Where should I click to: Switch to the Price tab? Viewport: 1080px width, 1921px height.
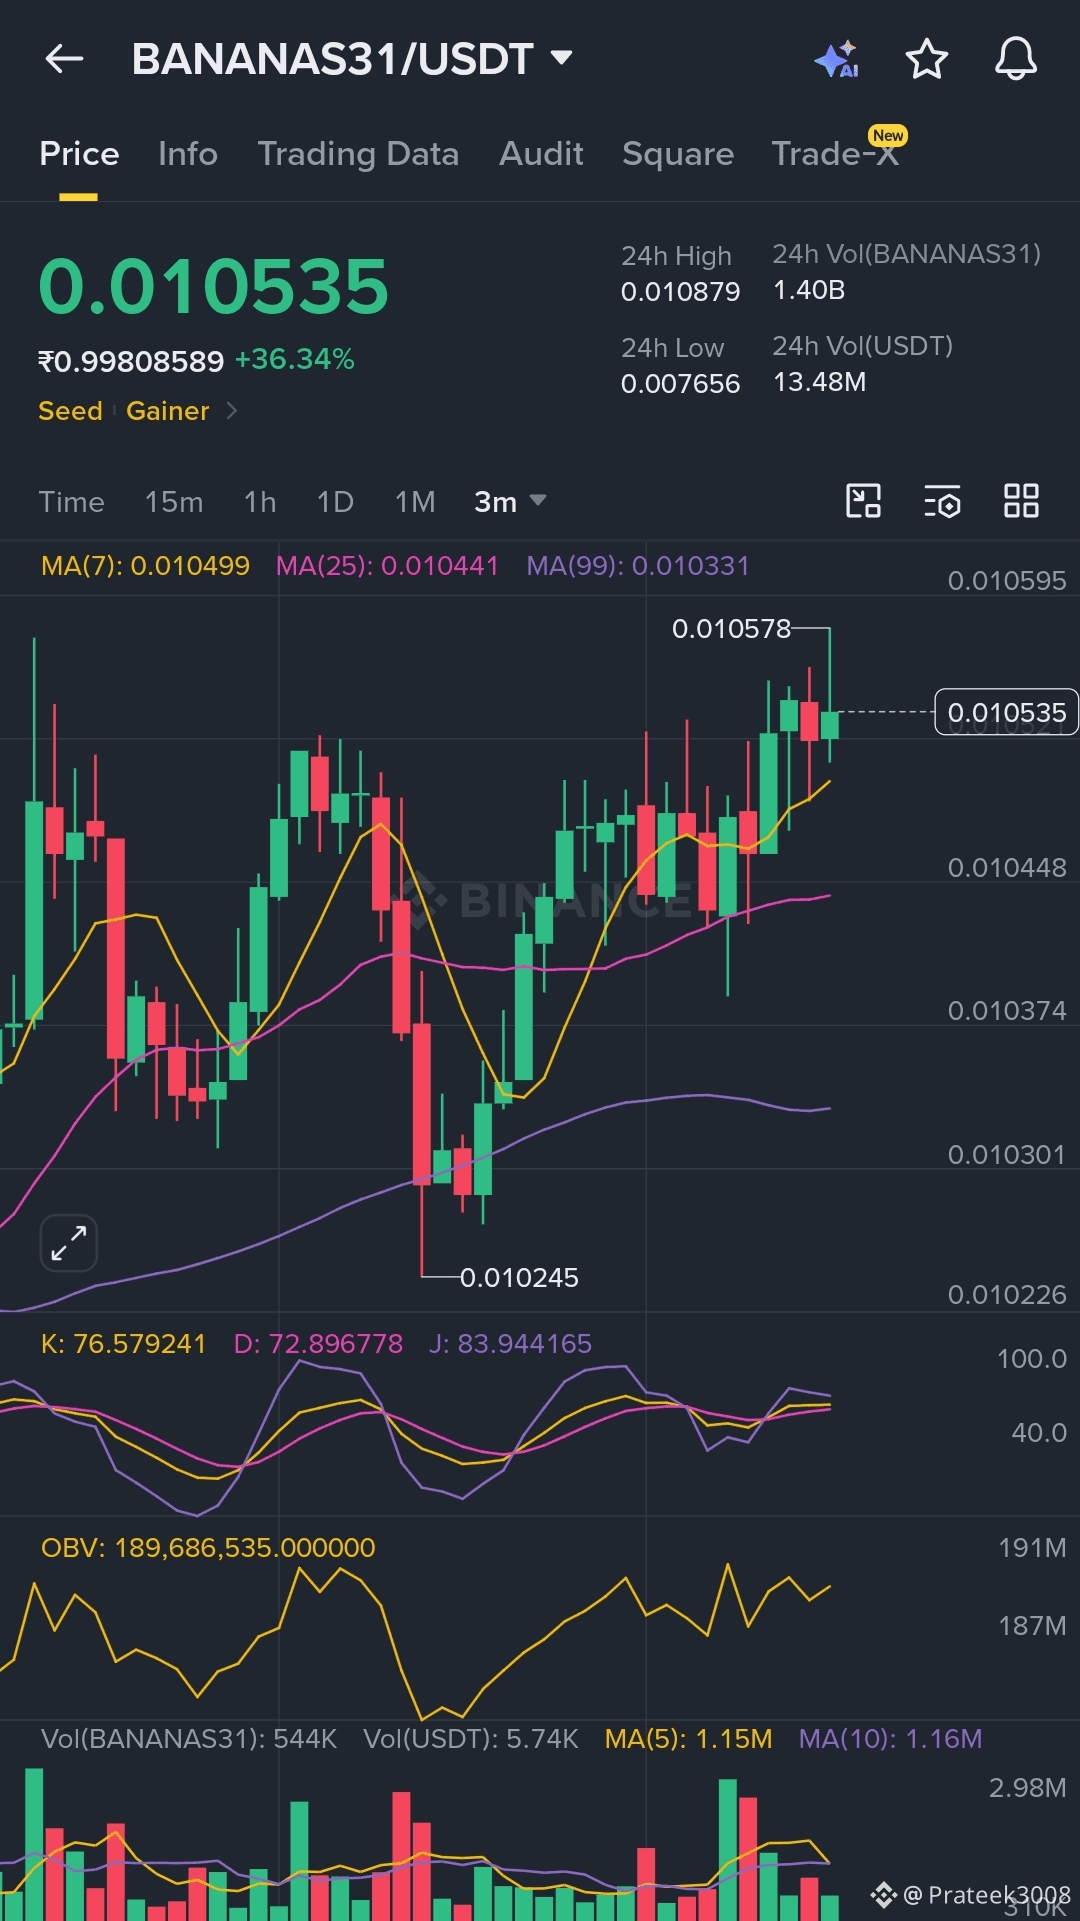pos(79,154)
